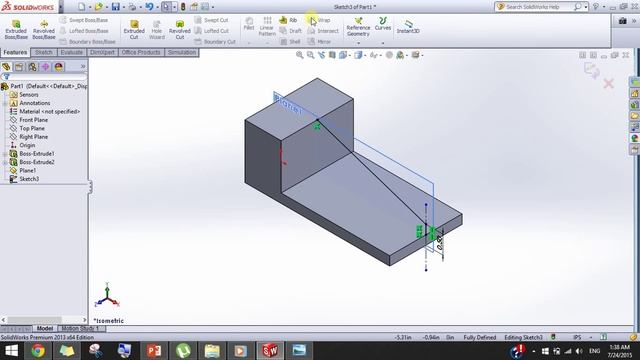Click the Zoom to Fit icon

[x=300, y=55]
